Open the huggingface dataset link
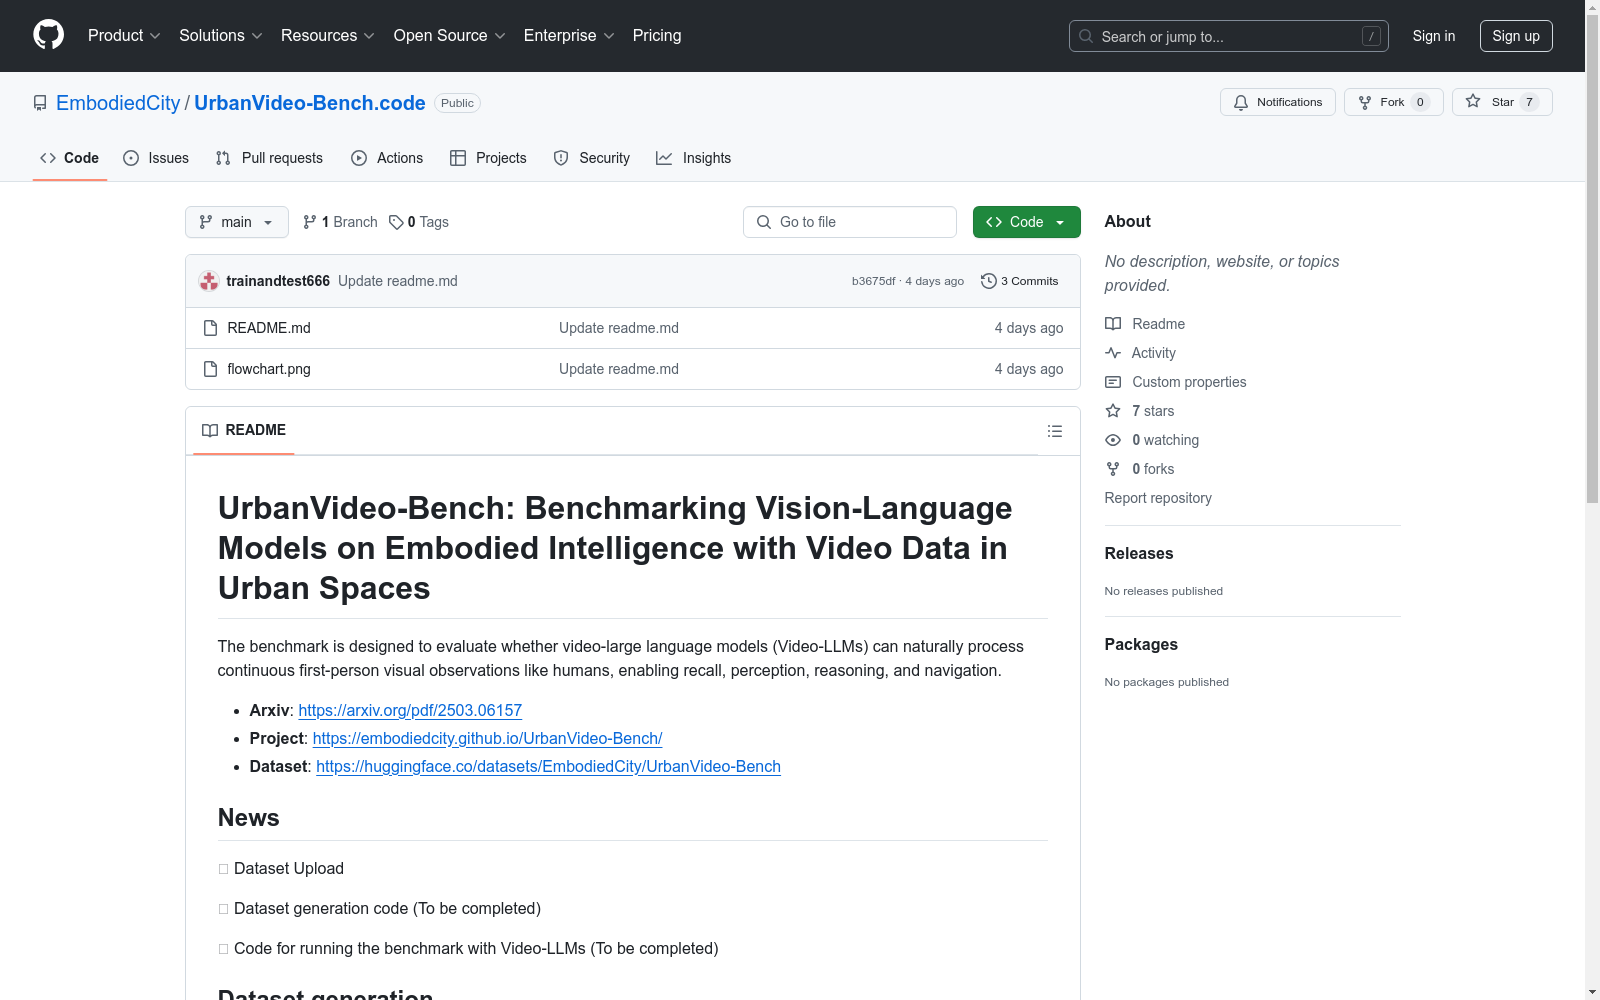Viewport: 1600px width, 1000px height. (548, 766)
